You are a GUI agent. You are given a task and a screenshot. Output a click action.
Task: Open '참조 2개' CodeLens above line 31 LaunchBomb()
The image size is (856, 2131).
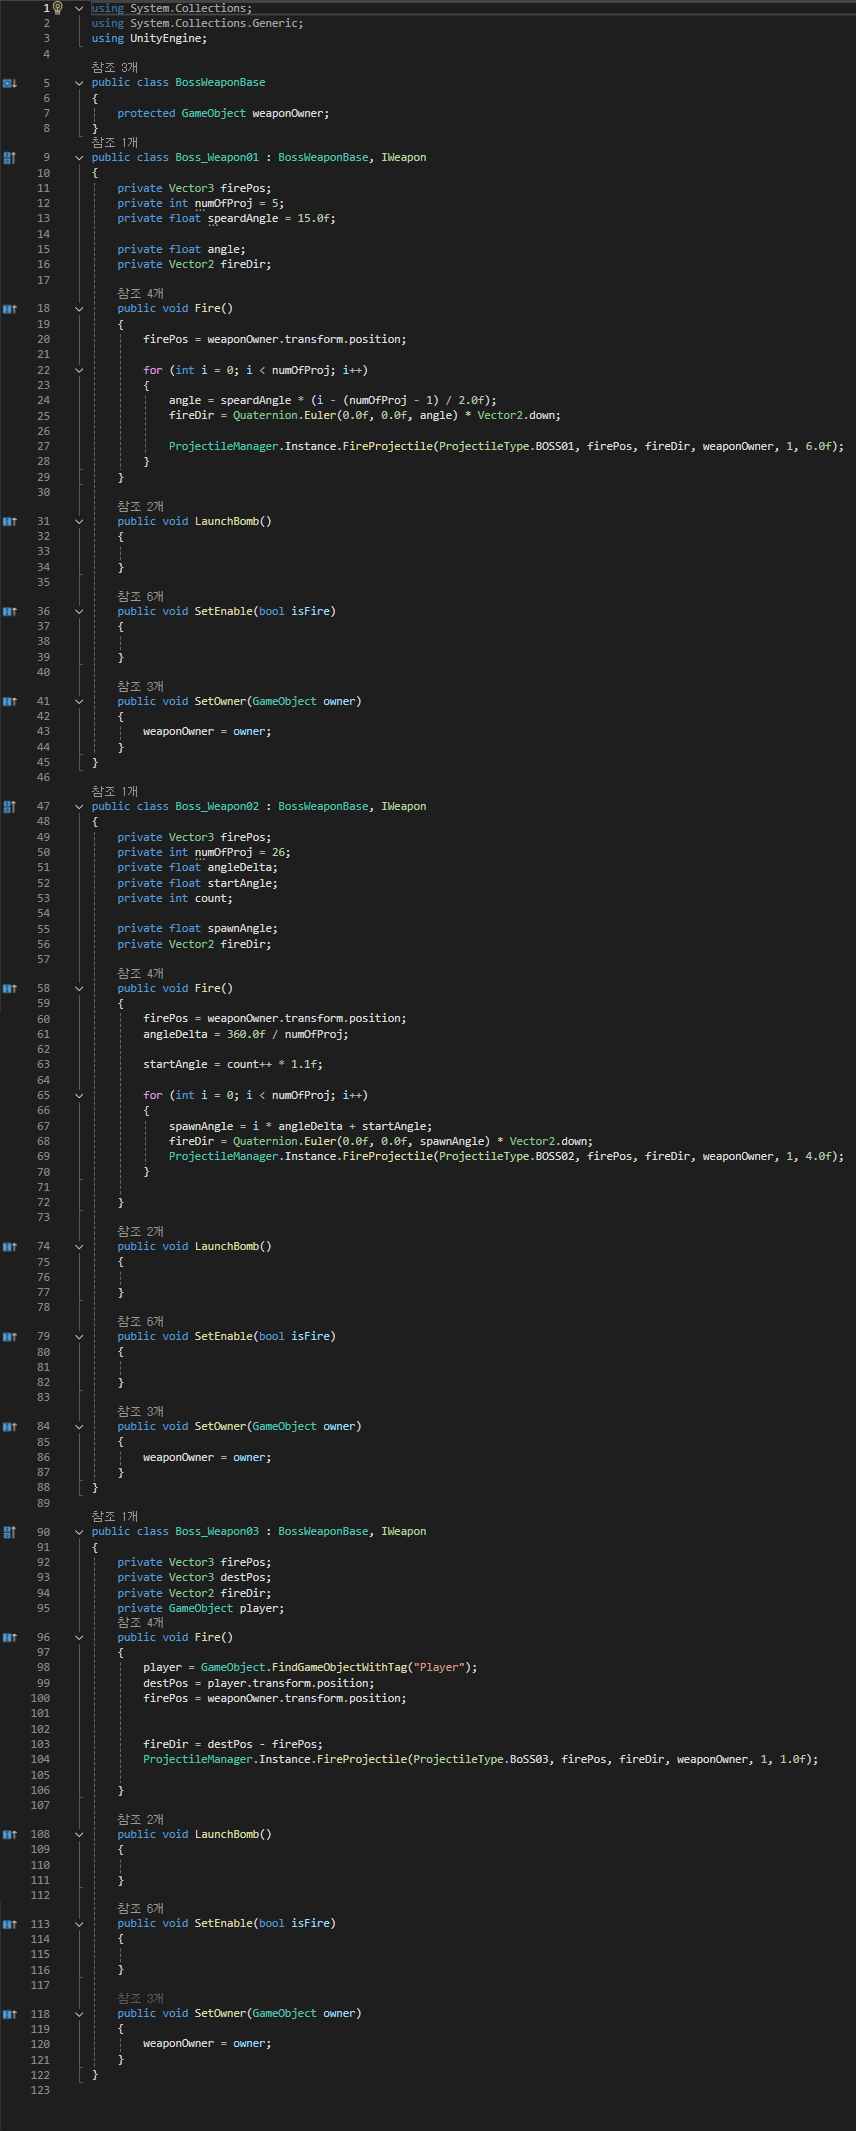[x=140, y=507]
